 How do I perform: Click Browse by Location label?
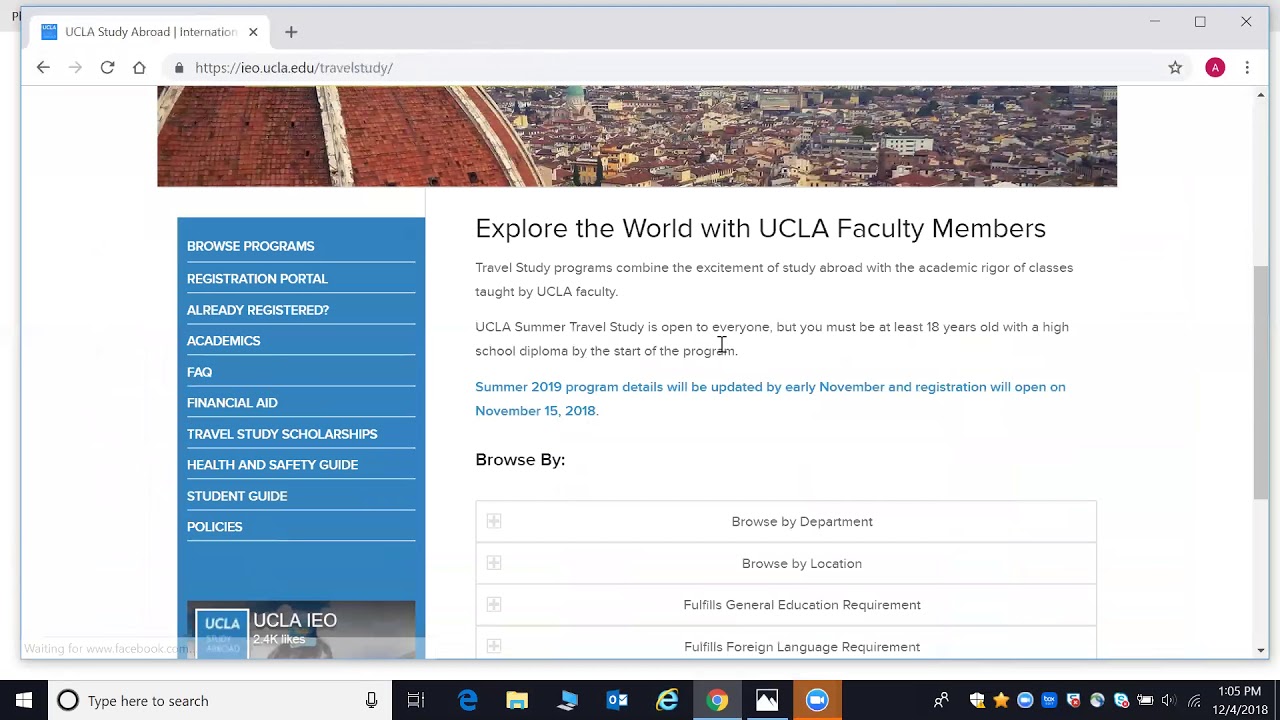pos(802,564)
